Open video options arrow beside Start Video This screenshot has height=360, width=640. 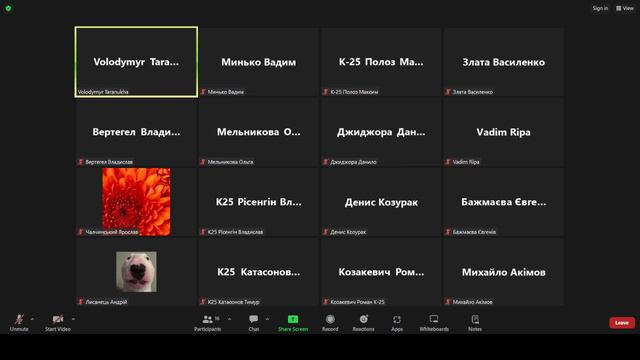pos(73,319)
